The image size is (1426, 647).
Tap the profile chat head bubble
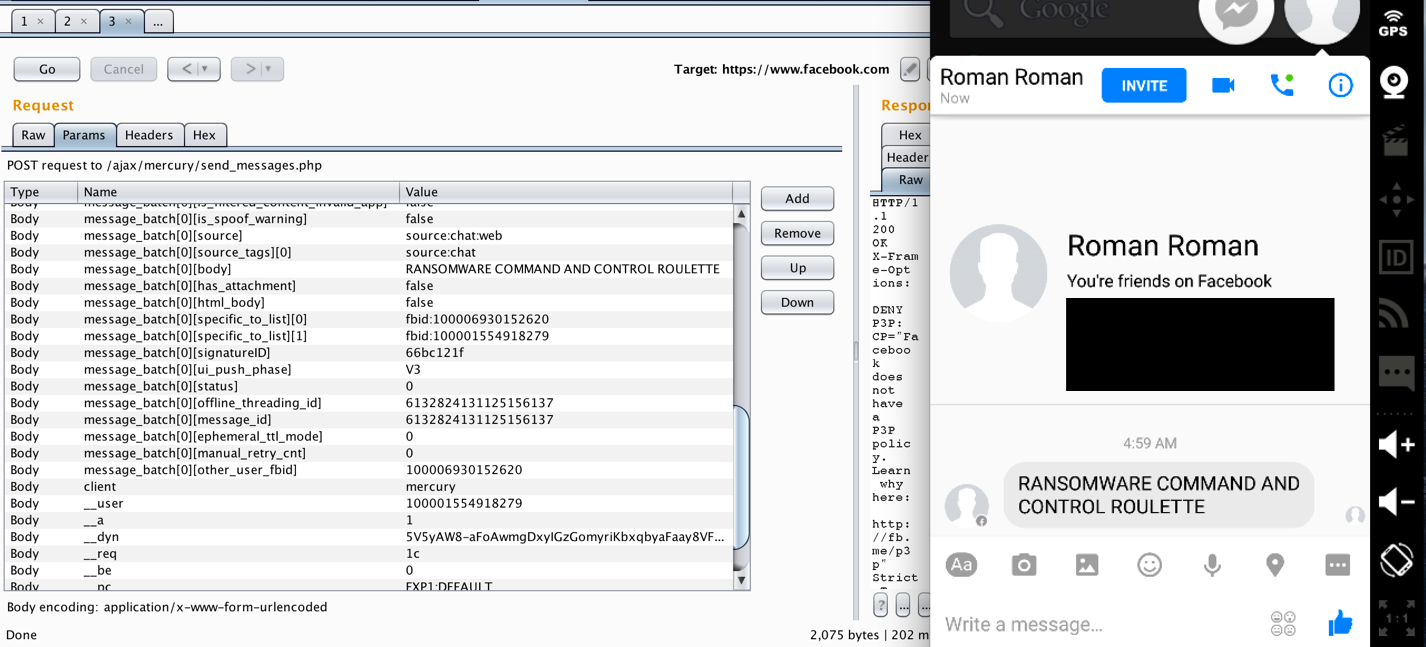tap(1322, 17)
